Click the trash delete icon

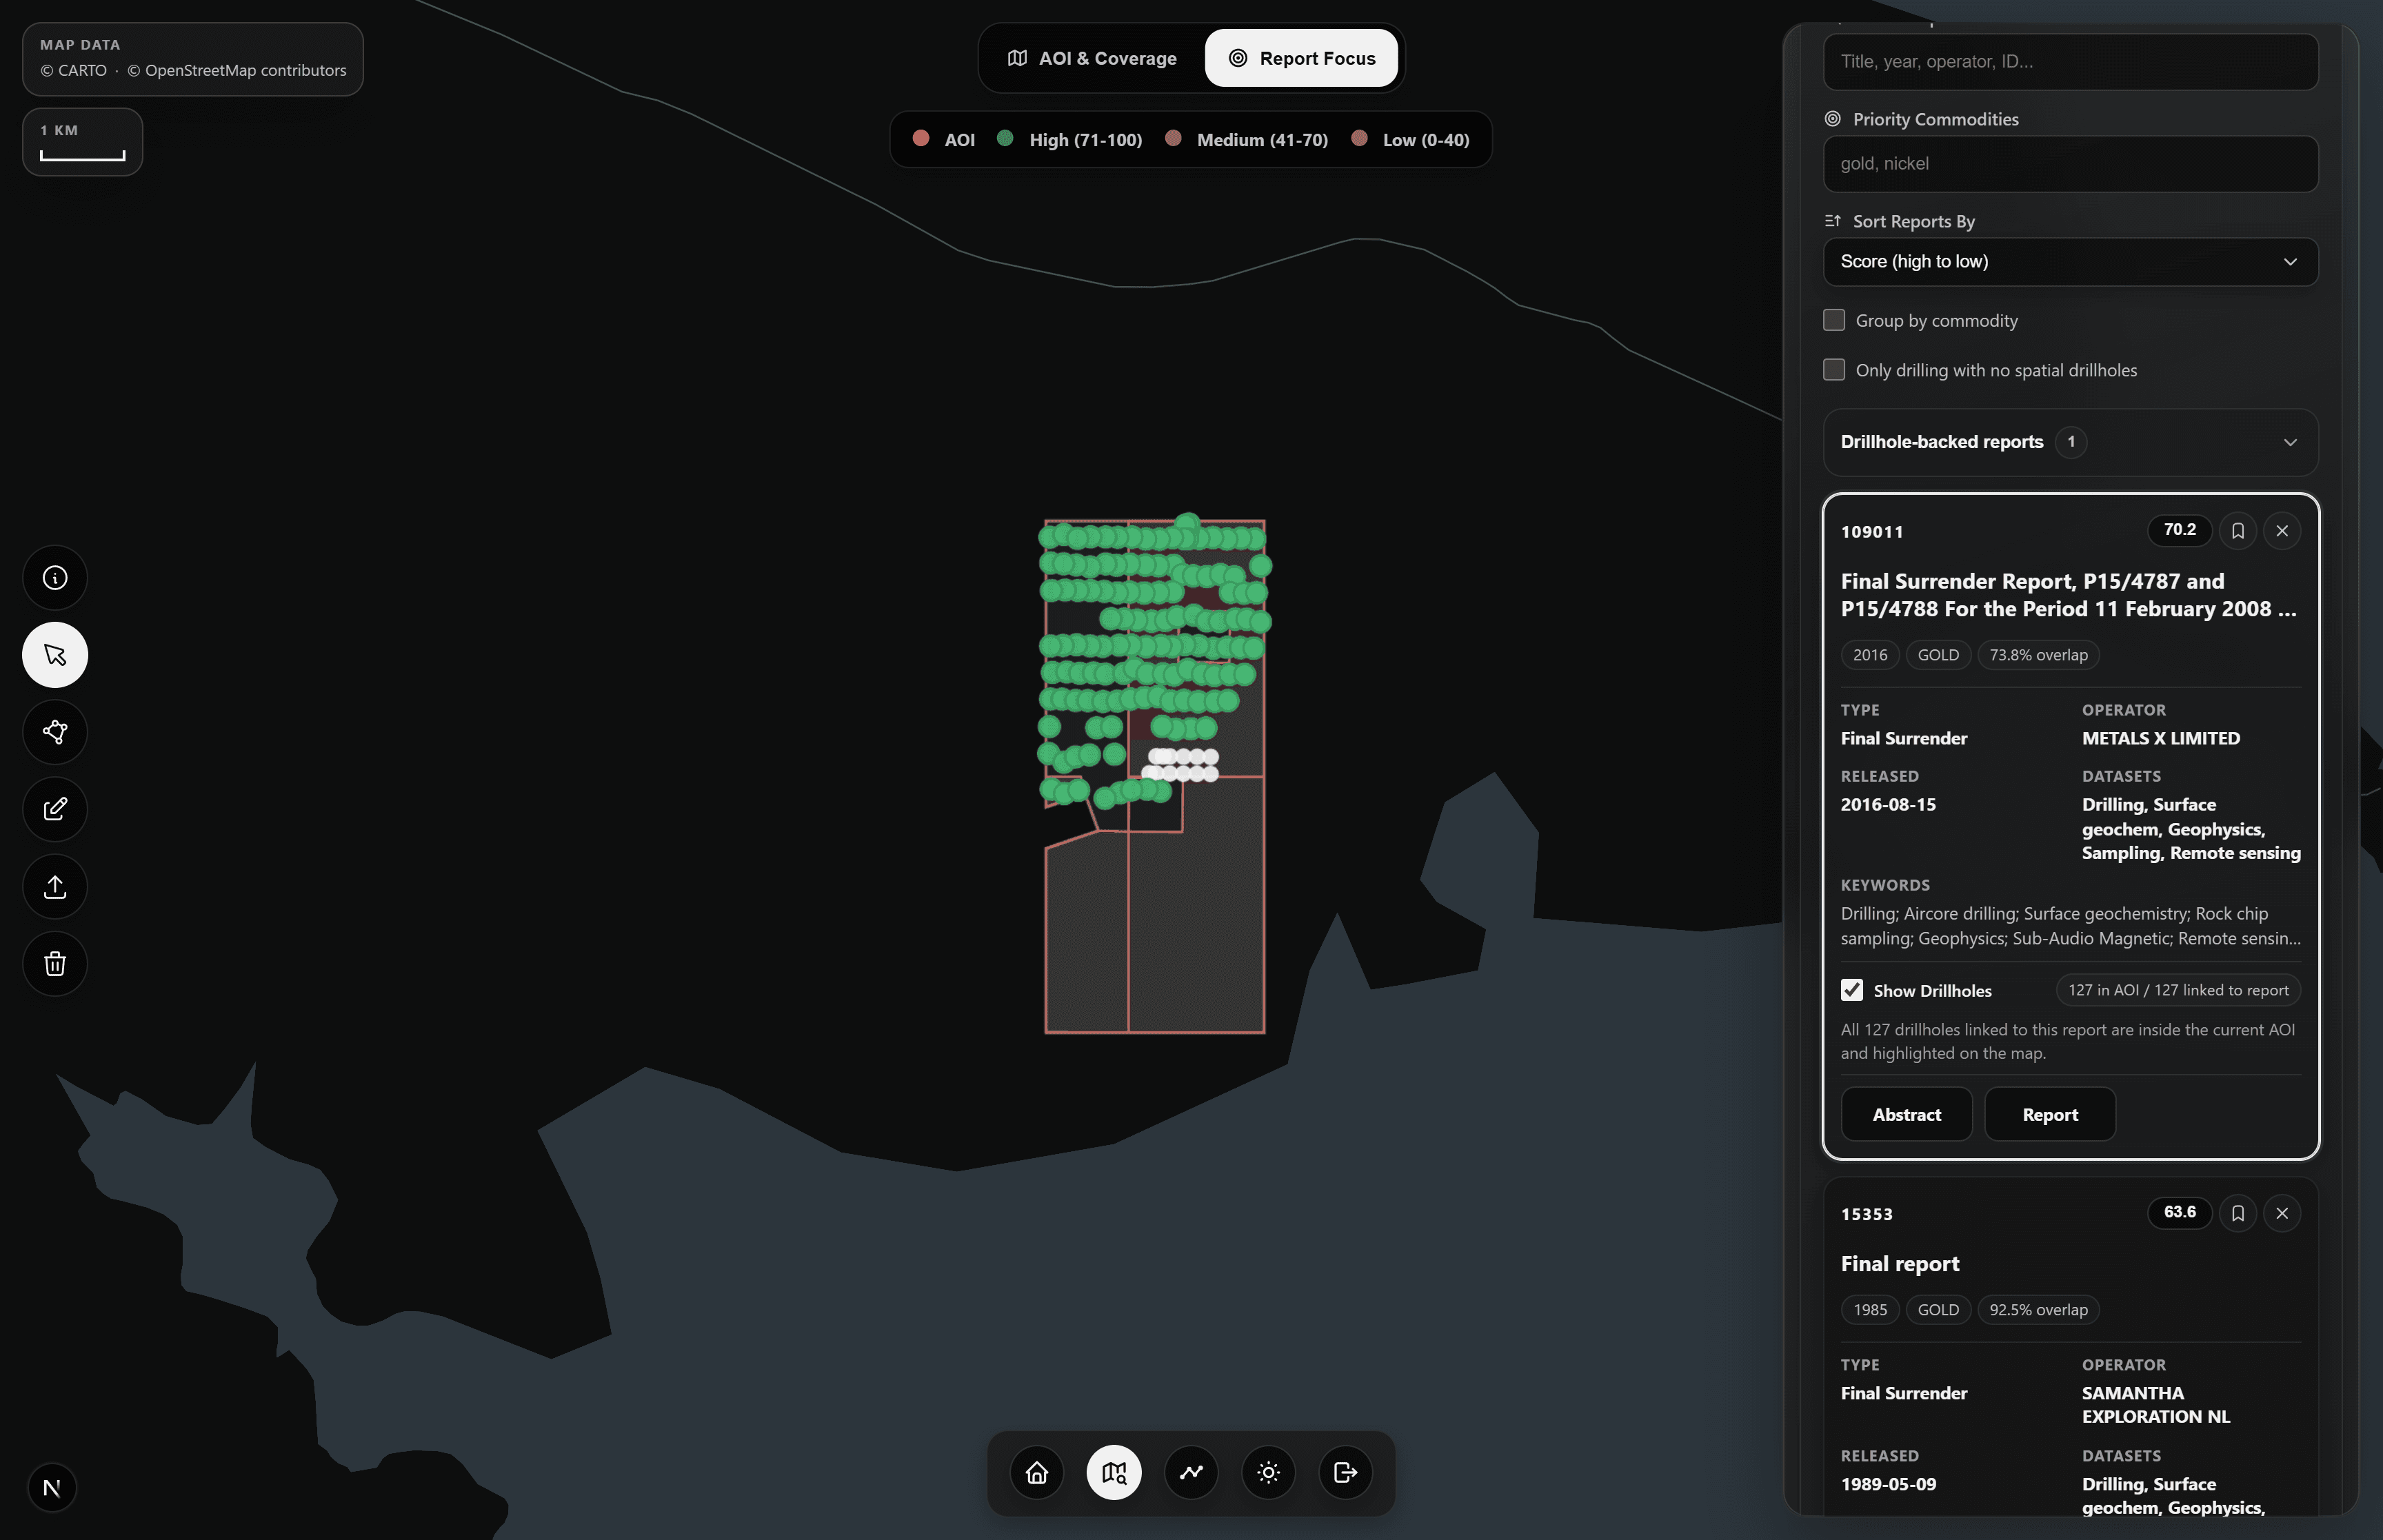(x=55, y=964)
